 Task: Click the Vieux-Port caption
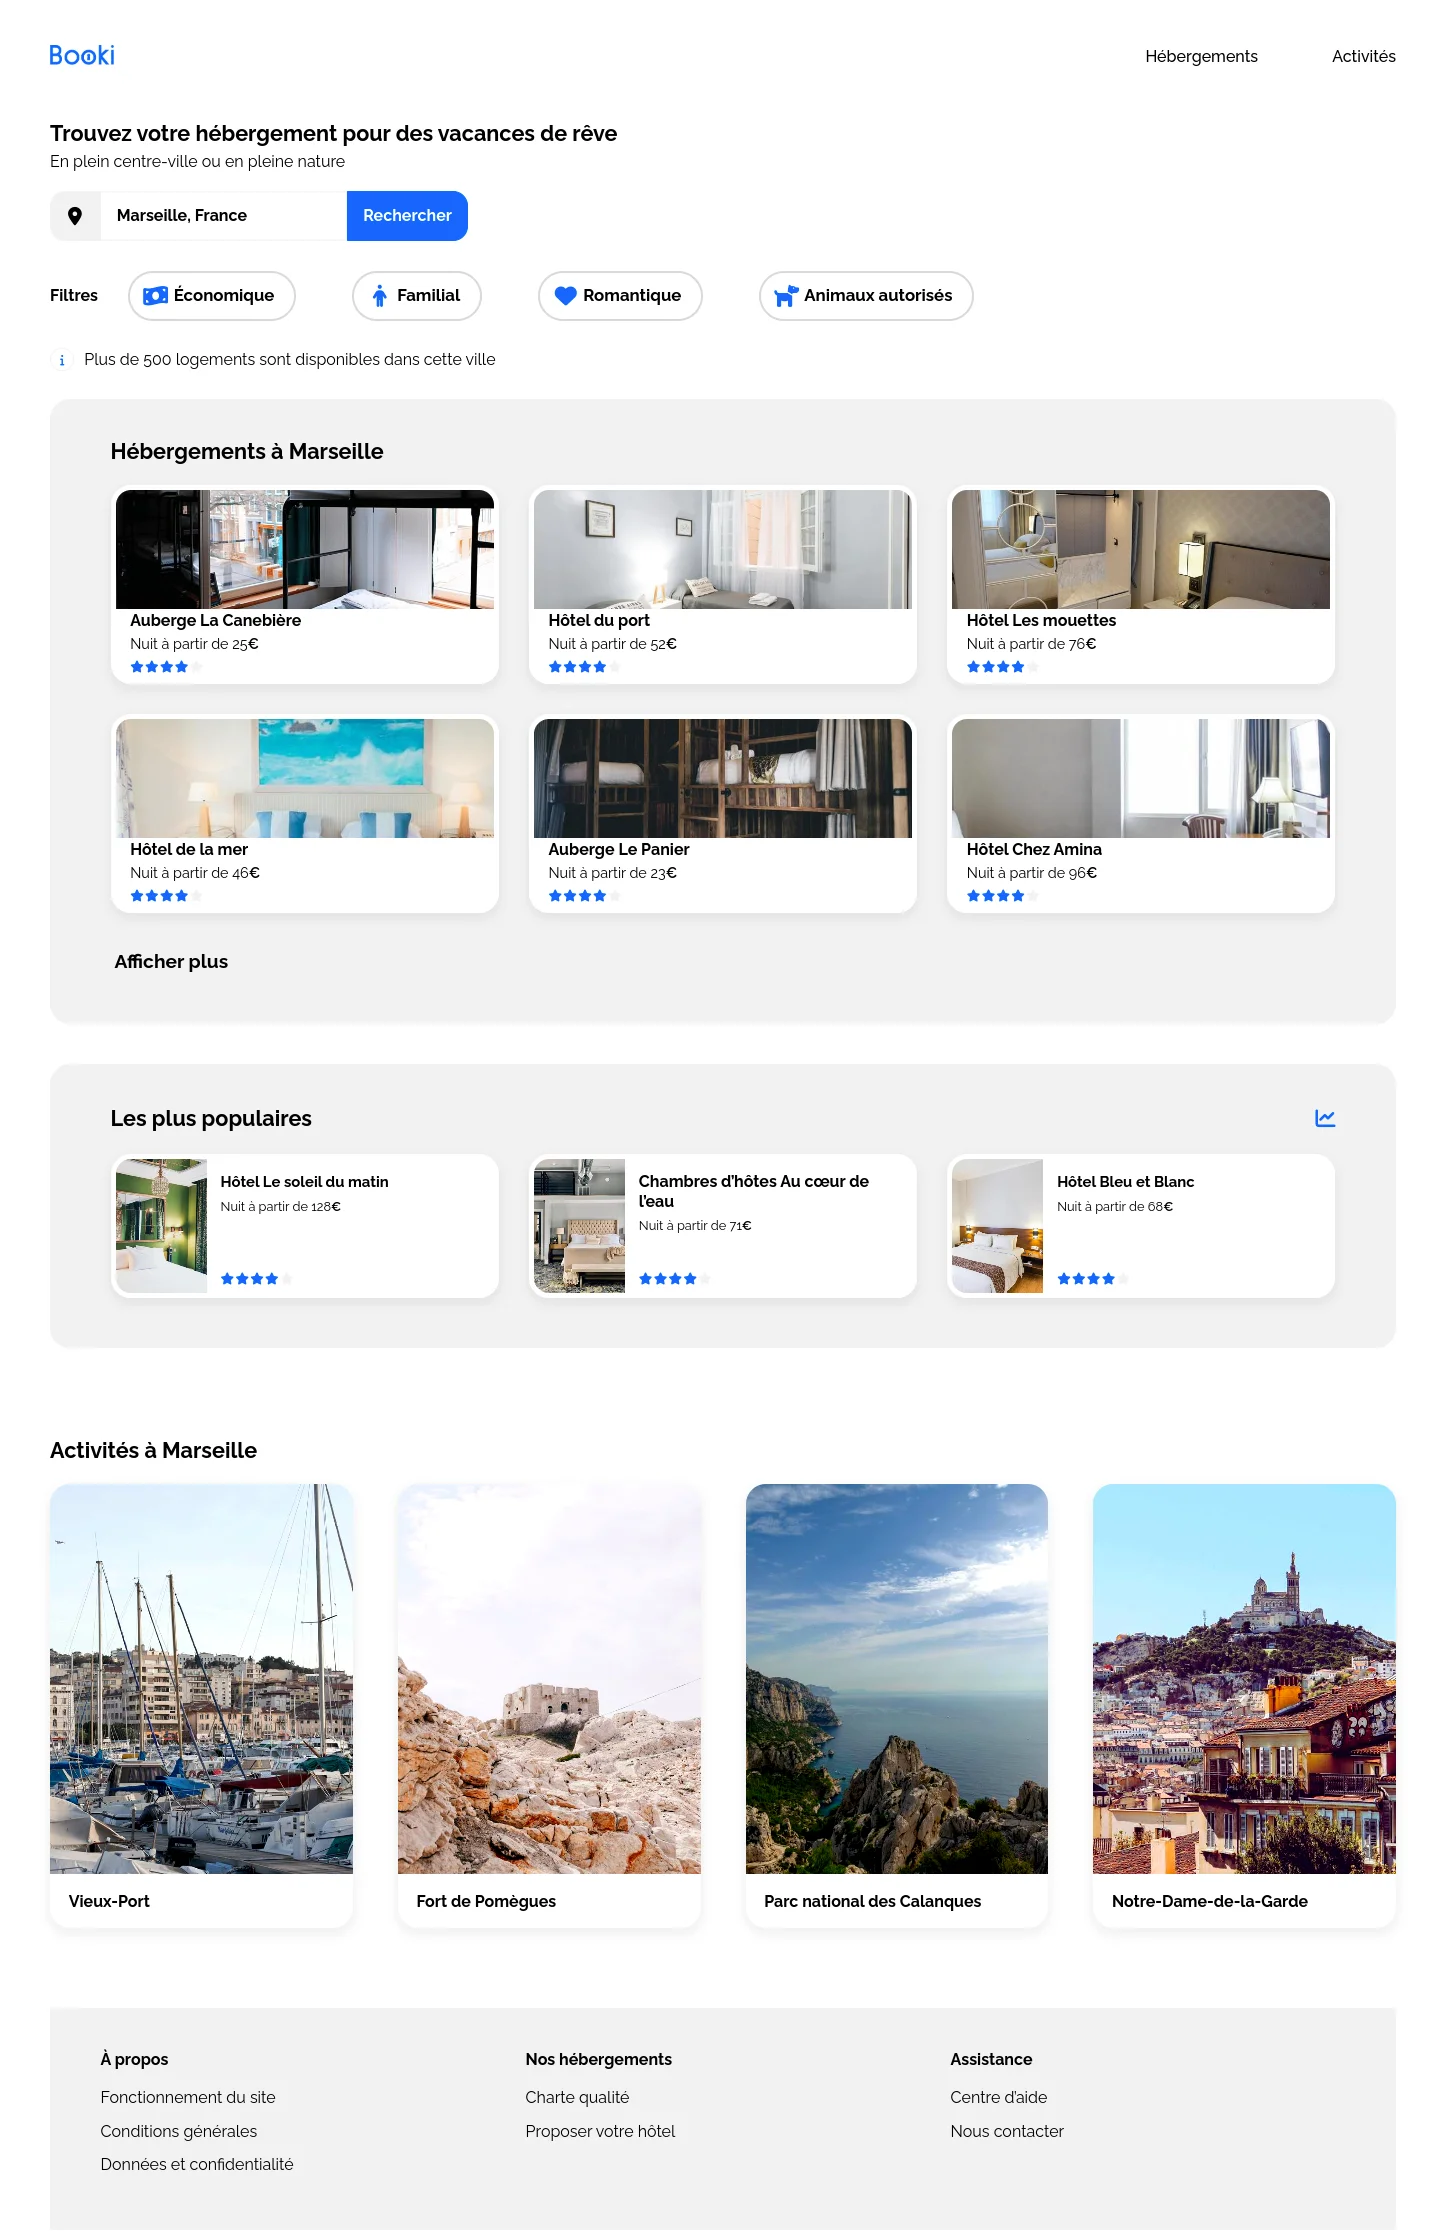[x=109, y=1901]
